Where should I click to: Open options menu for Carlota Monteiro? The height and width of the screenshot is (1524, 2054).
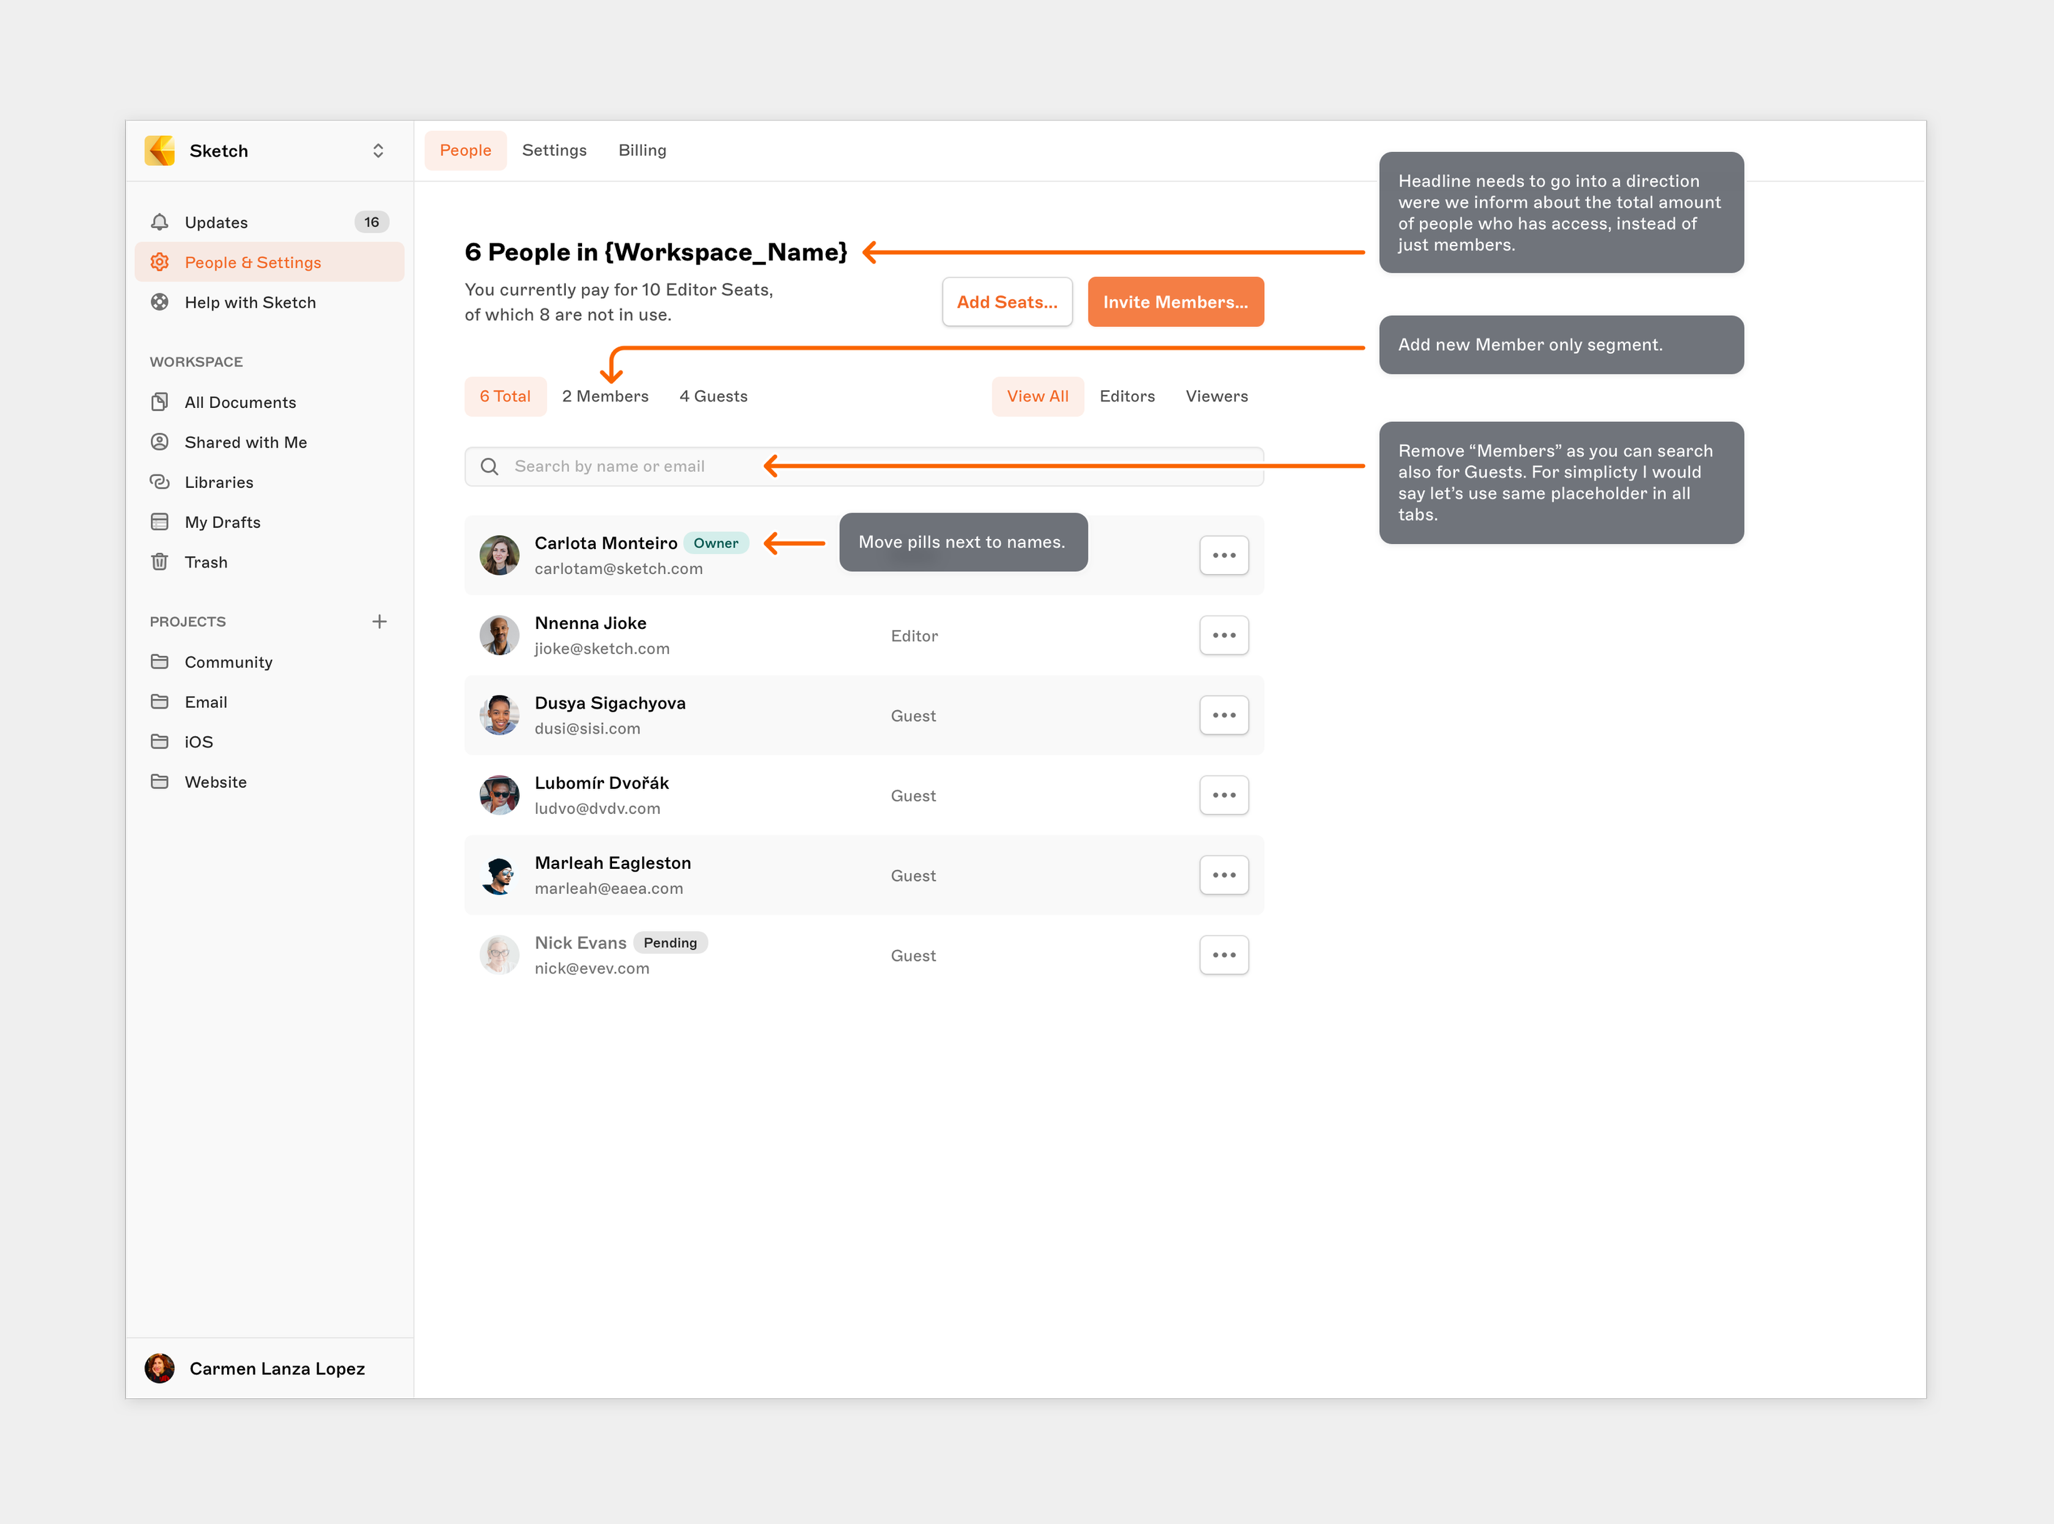pyautogui.click(x=1223, y=555)
